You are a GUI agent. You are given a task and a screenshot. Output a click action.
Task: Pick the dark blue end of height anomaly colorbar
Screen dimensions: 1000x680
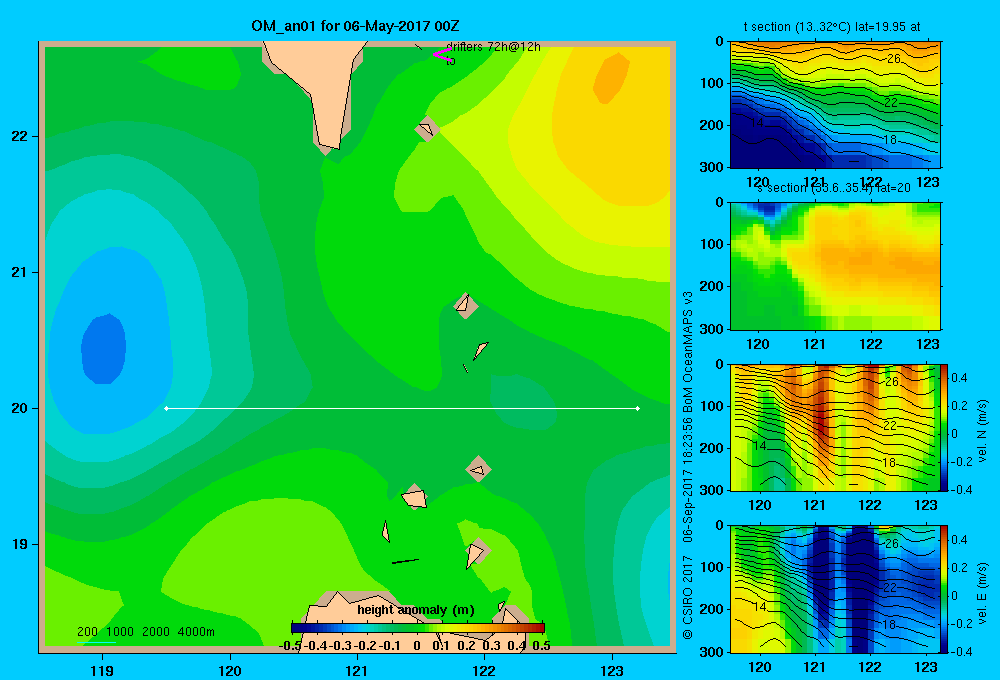coord(297,628)
